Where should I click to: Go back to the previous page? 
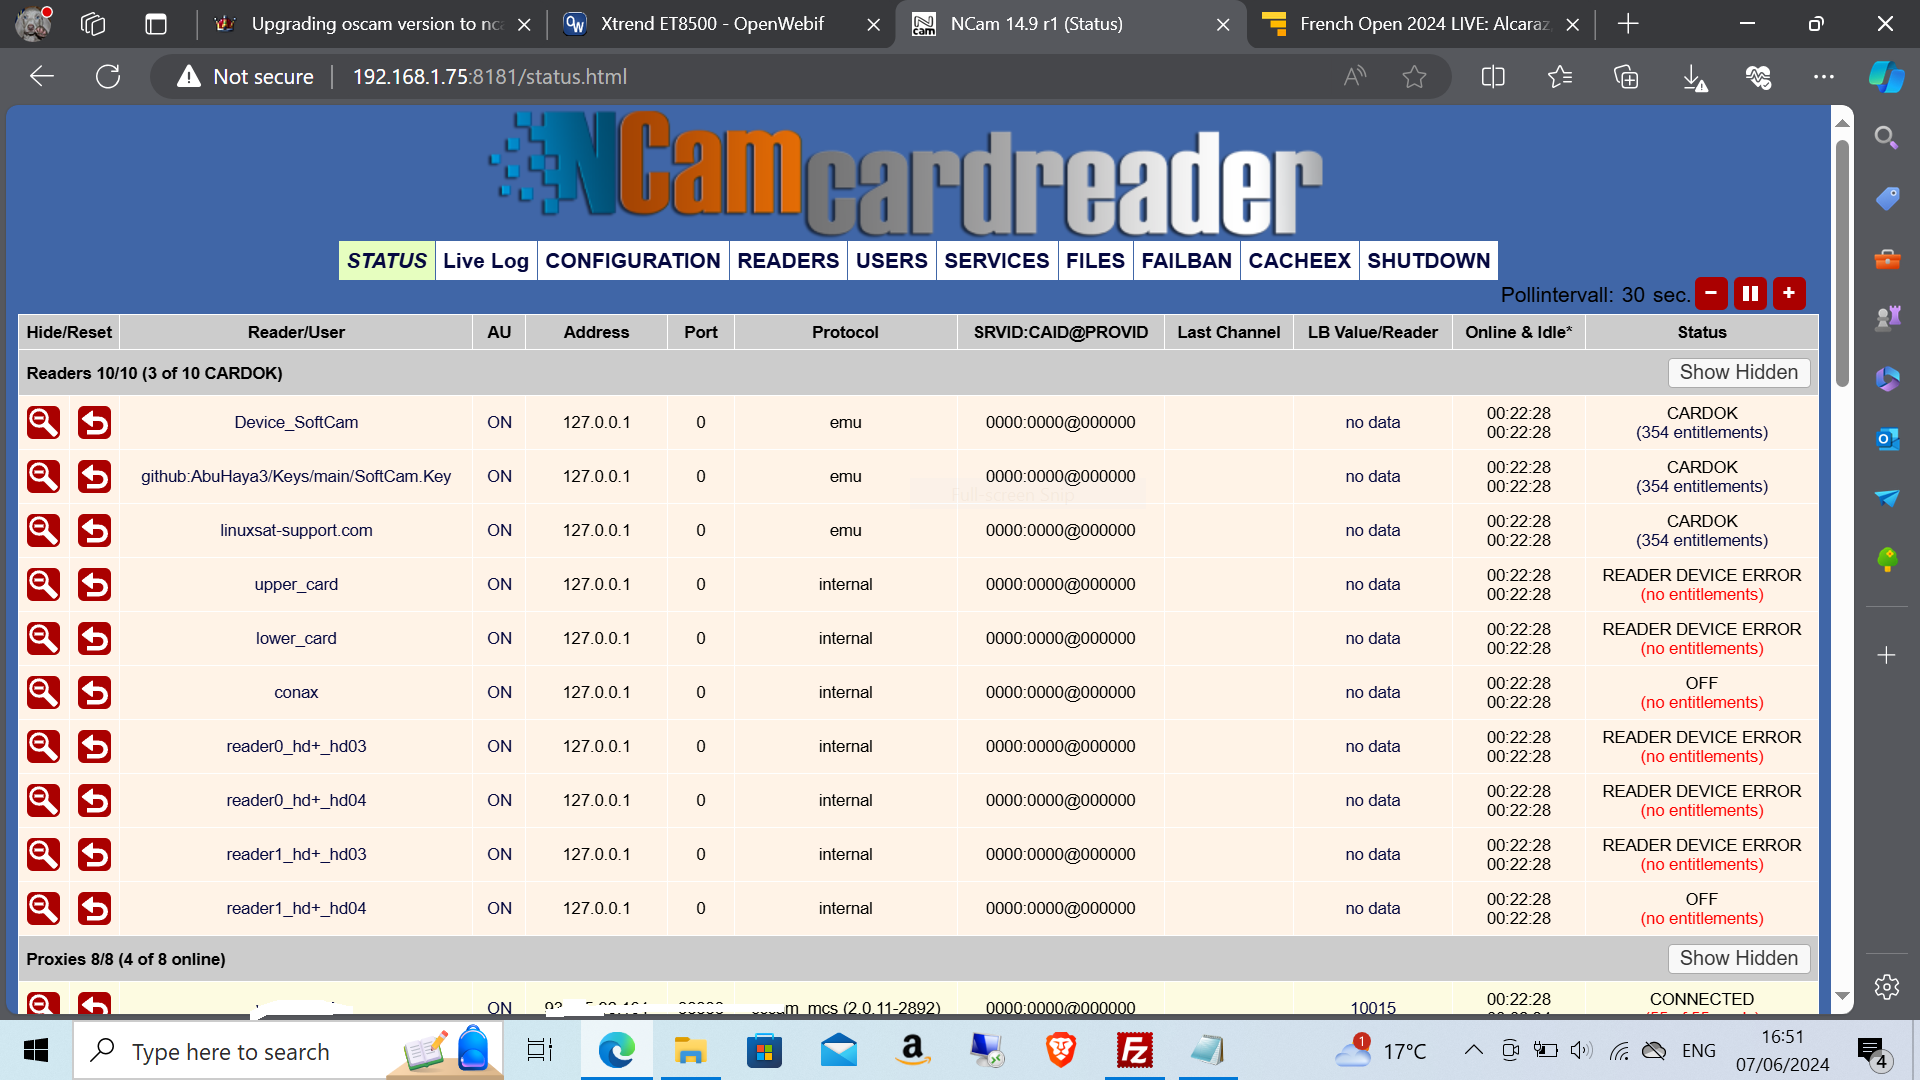click(x=42, y=77)
